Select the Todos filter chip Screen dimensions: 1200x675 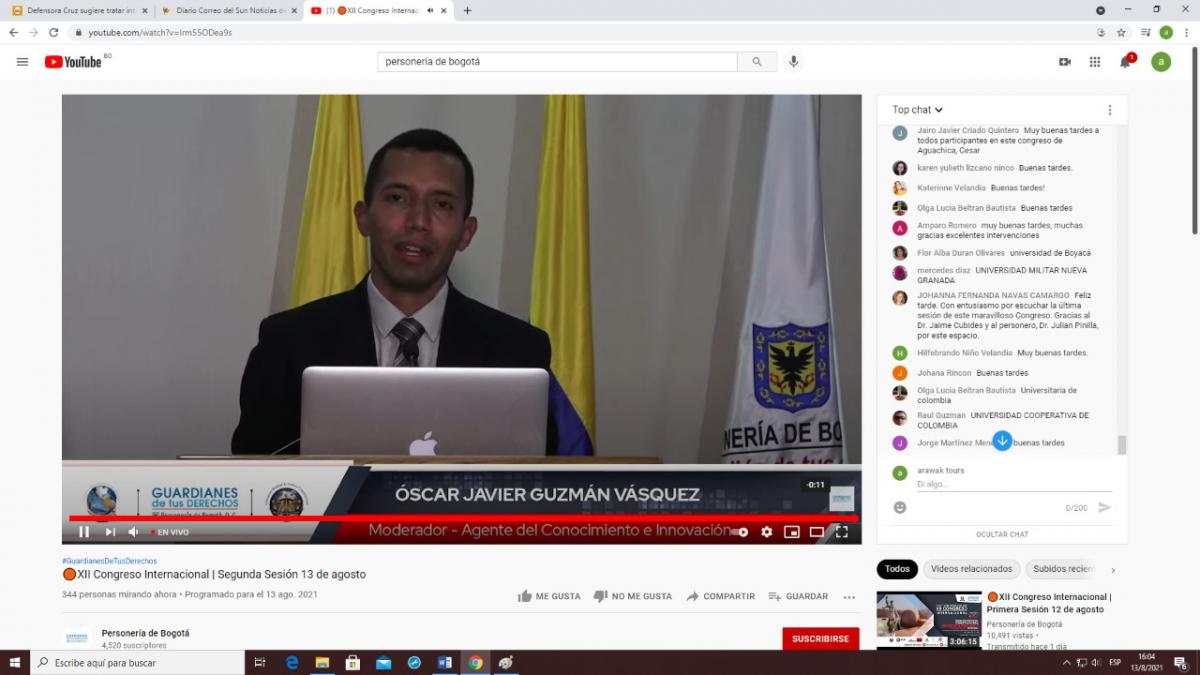(897, 569)
